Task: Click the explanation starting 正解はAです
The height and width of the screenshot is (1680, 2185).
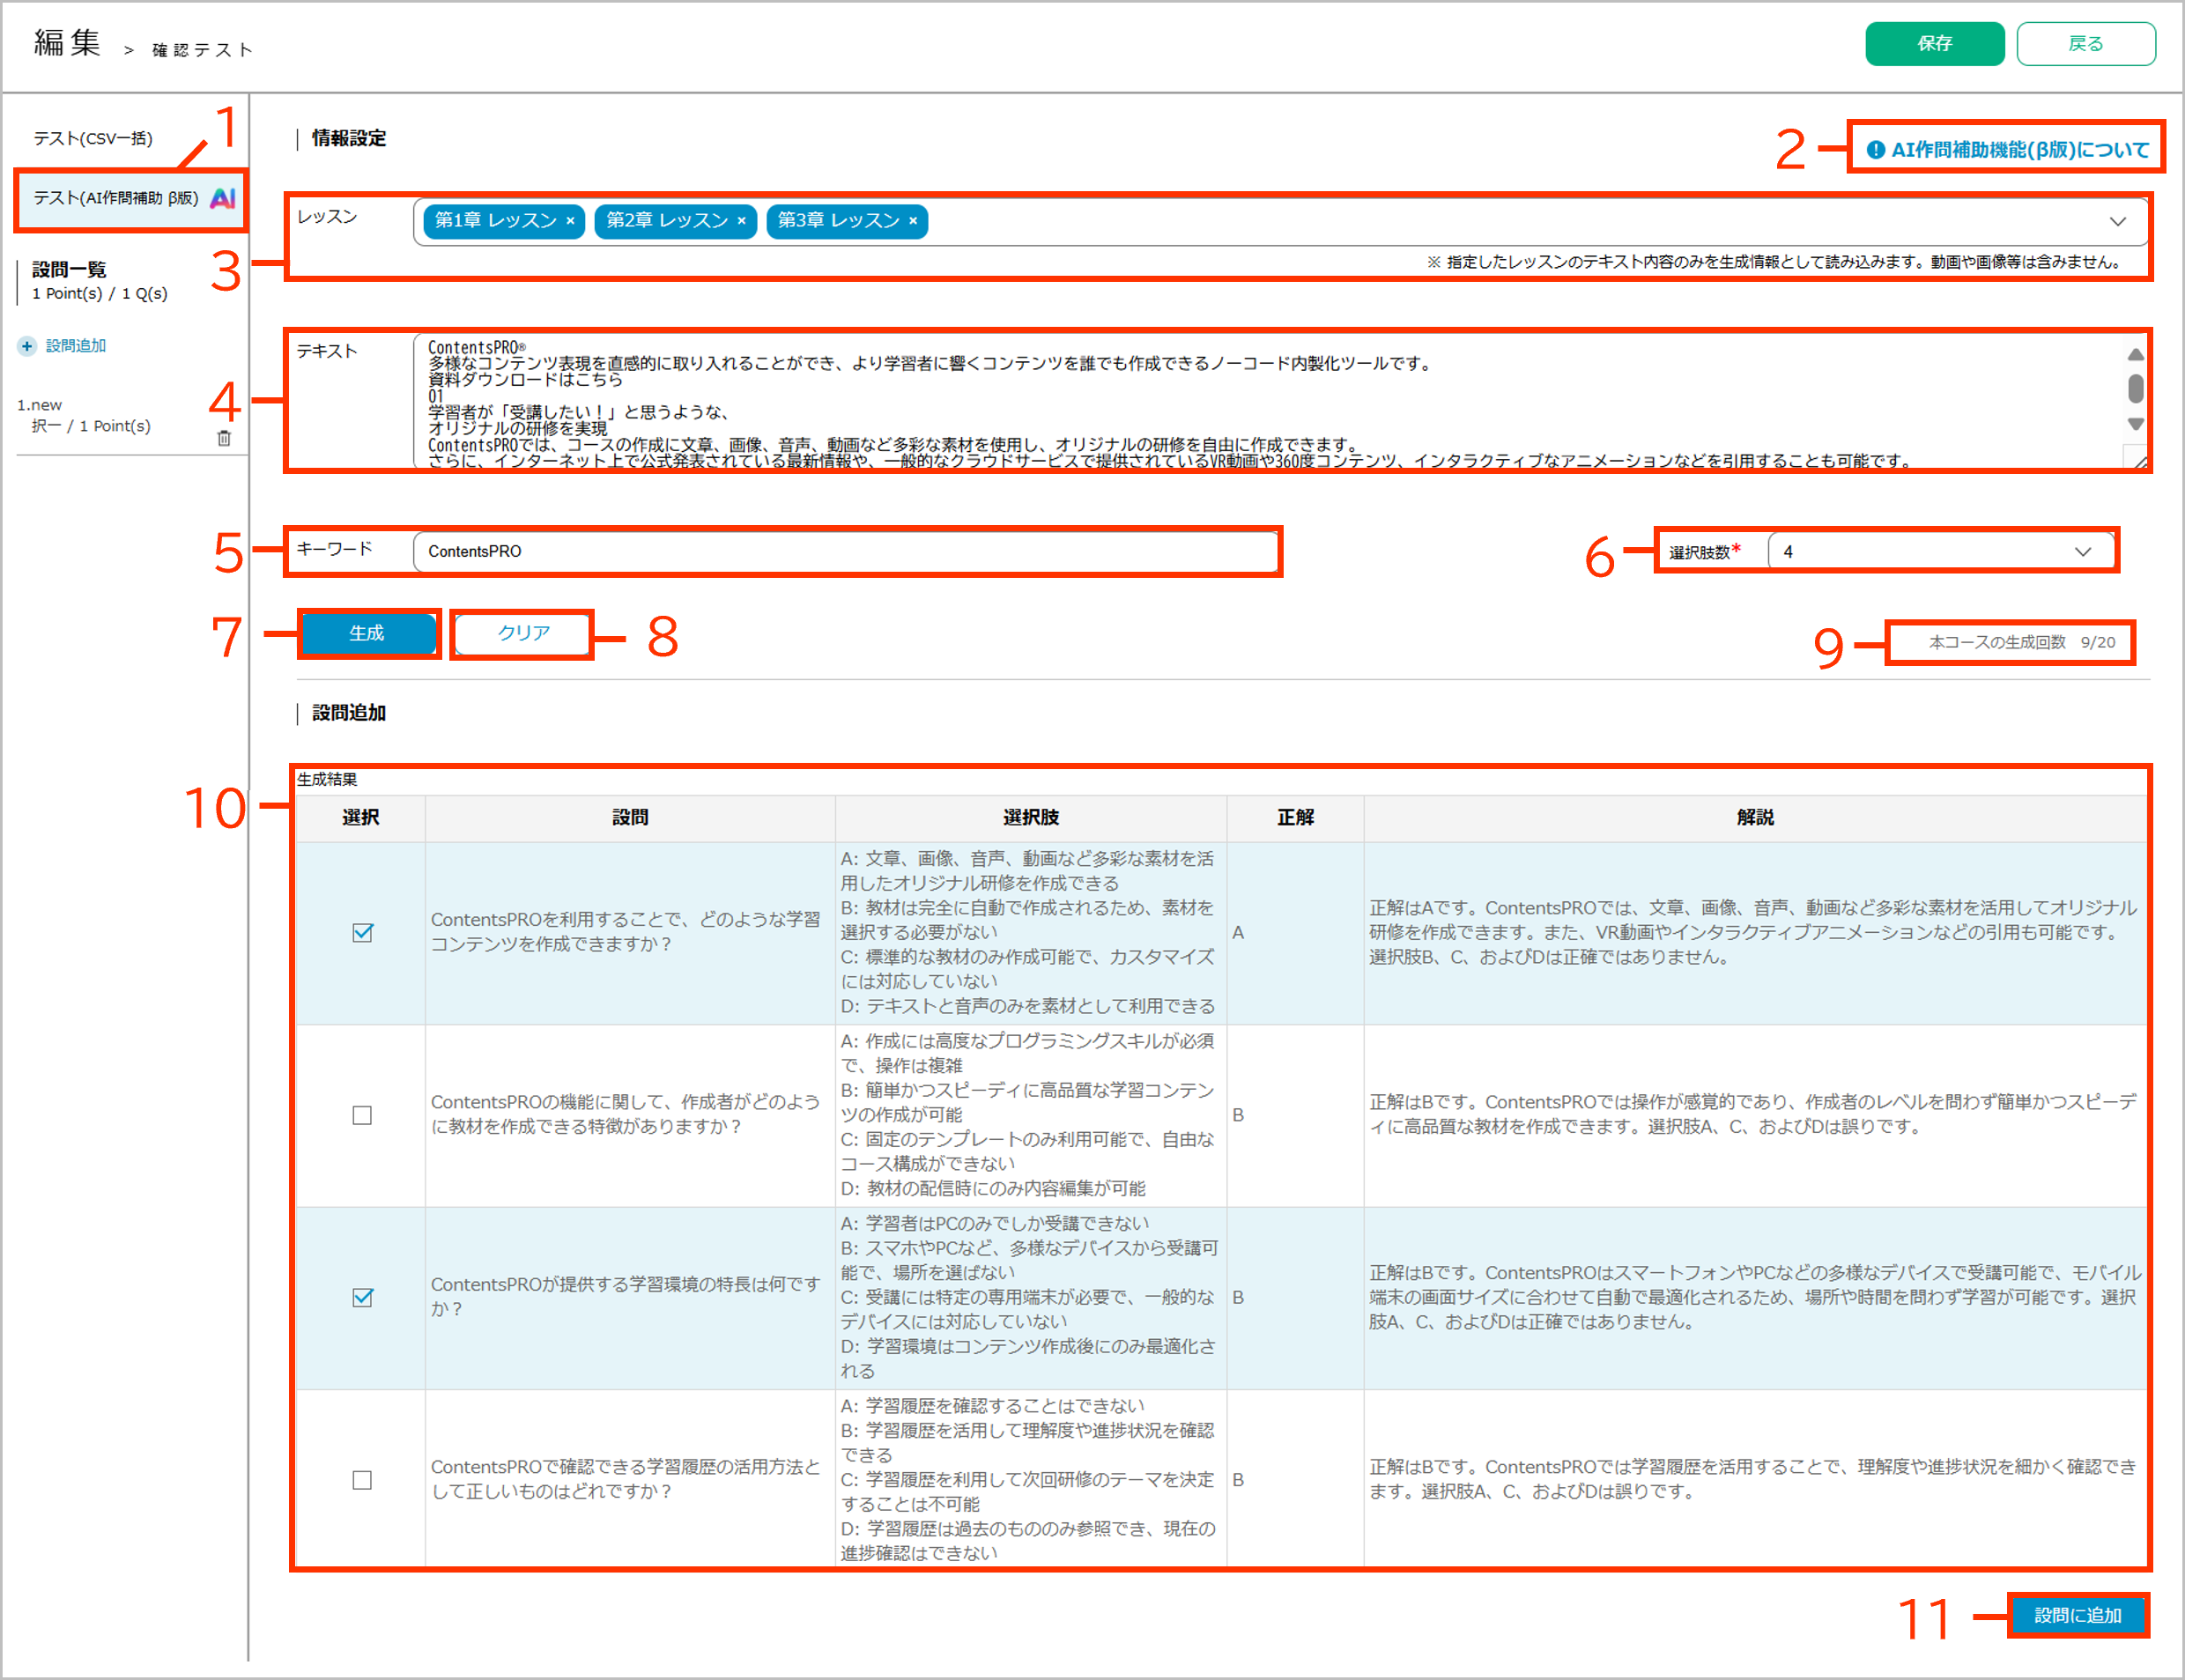Action: pos(1754,933)
